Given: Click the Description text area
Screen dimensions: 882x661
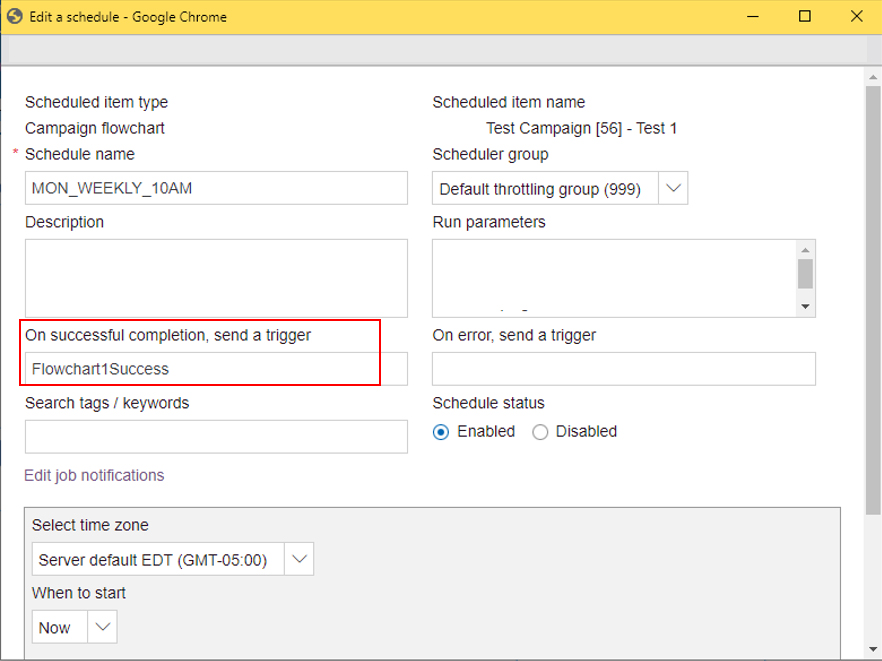Looking at the screenshot, I should point(216,278).
